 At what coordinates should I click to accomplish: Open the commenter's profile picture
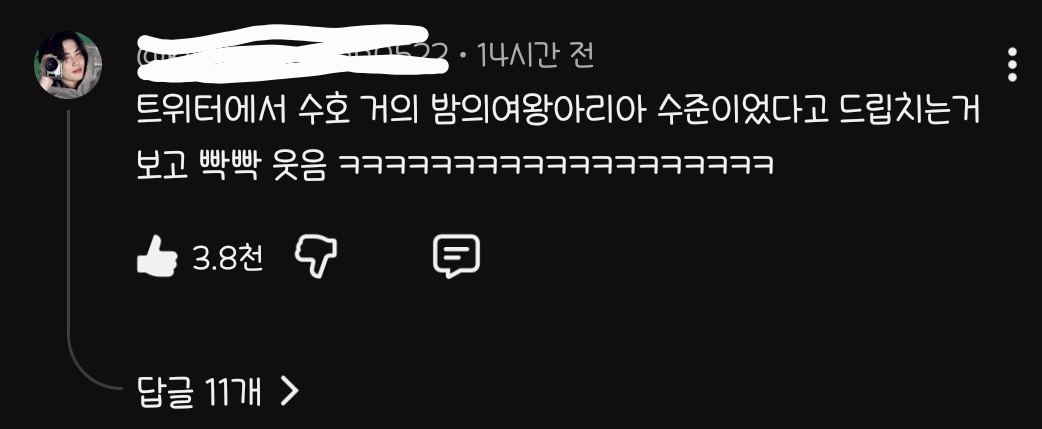coord(68,65)
